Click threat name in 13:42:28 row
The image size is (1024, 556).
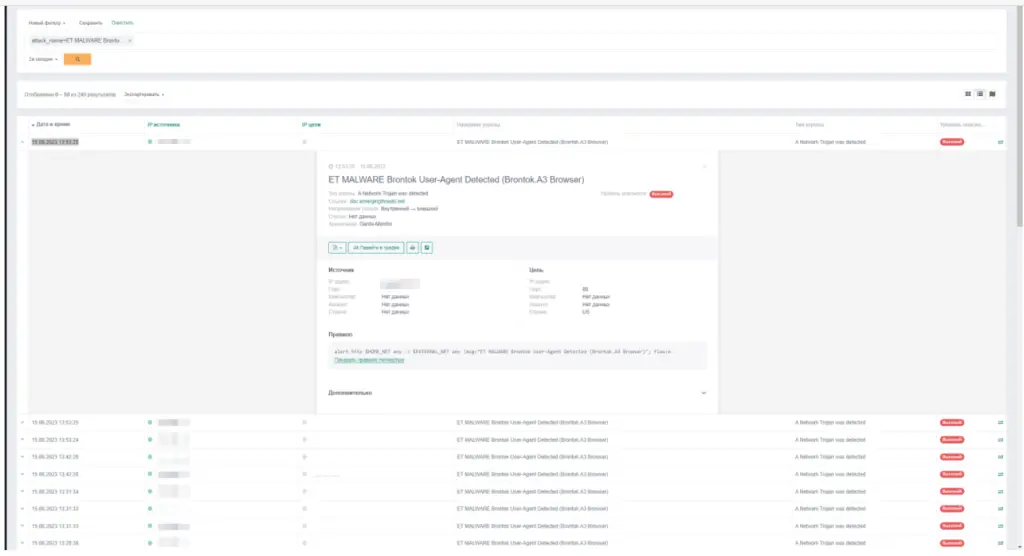tap(532, 474)
